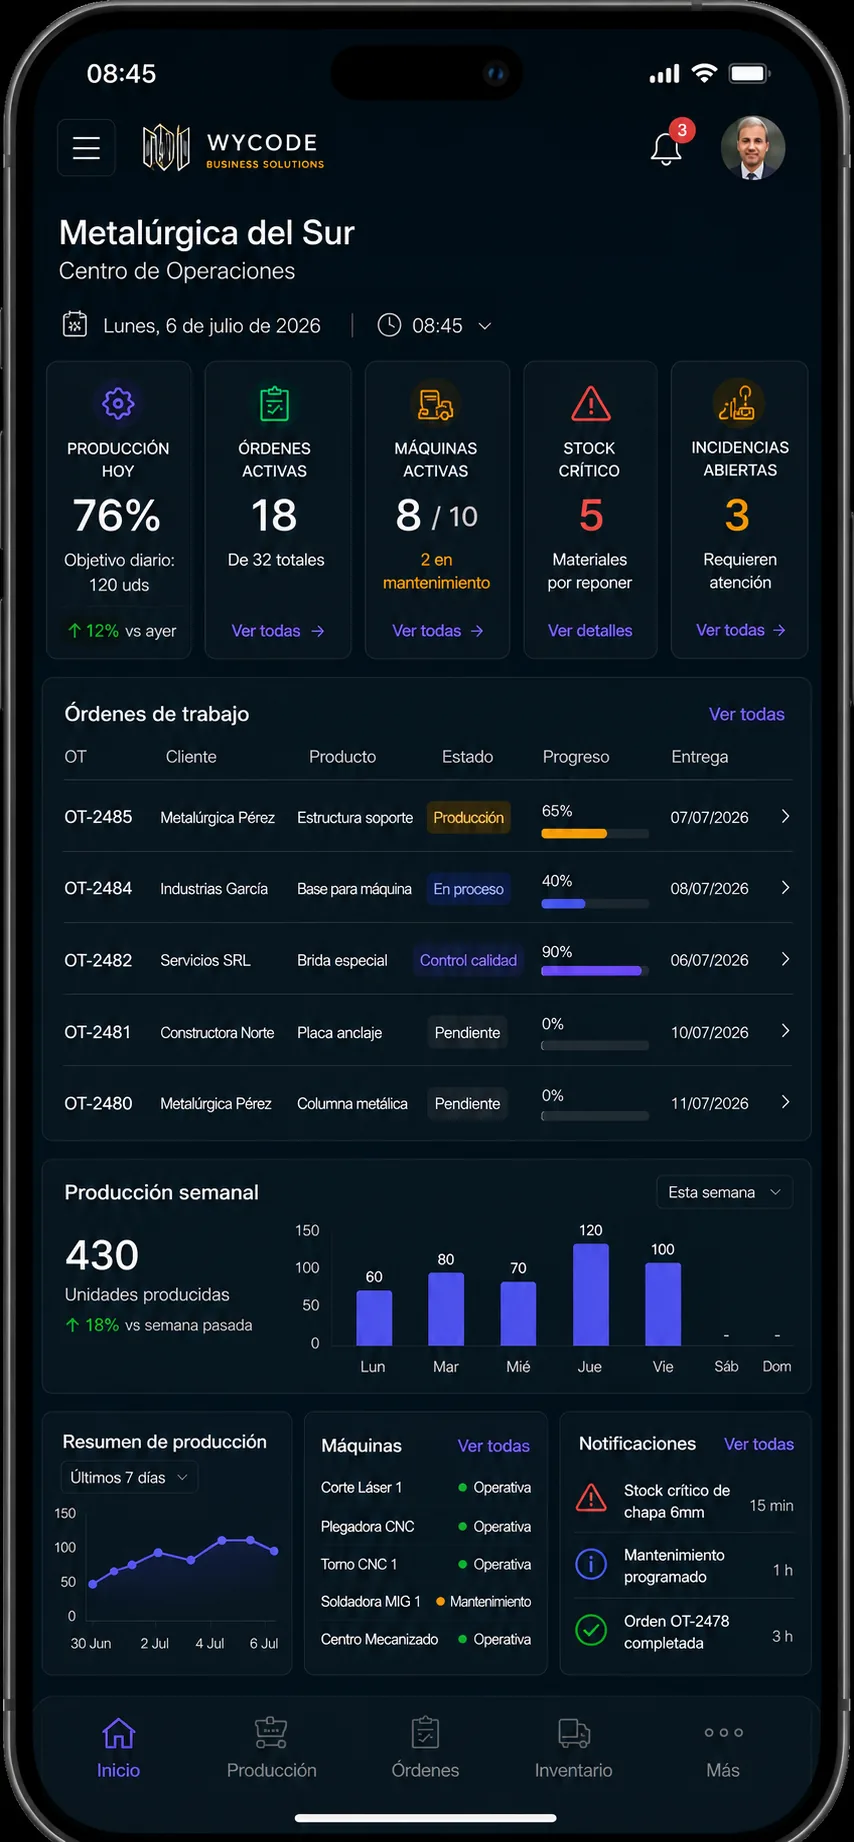Click the Máquinas Activas forklift icon
The image size is (854, 1842).
(x=435, y=404)
